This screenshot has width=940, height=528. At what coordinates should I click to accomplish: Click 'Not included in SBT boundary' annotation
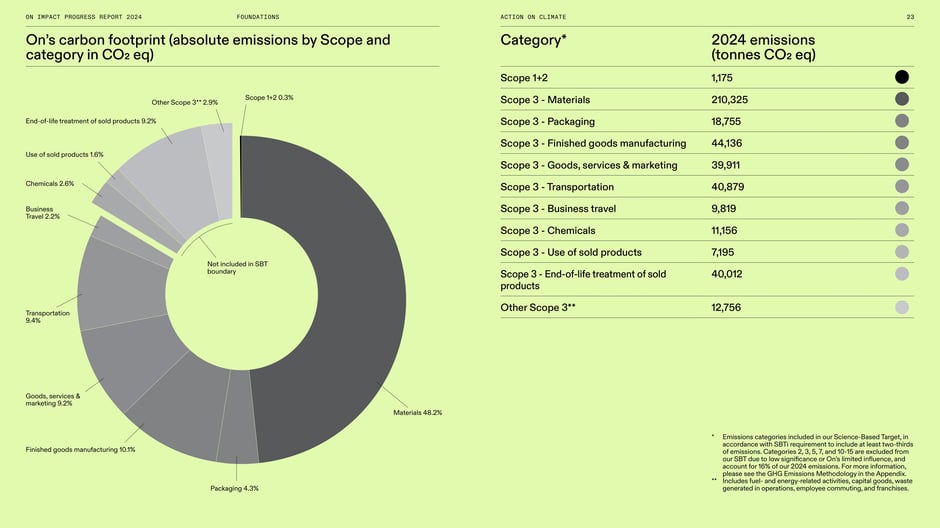point(237,267)
